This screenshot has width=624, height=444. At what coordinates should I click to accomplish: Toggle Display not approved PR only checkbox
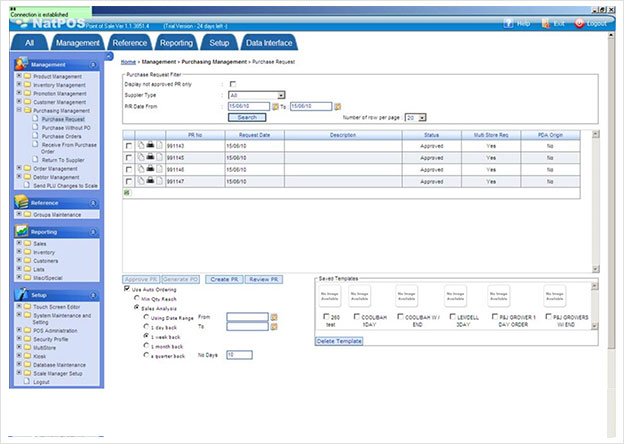(233, 84)
